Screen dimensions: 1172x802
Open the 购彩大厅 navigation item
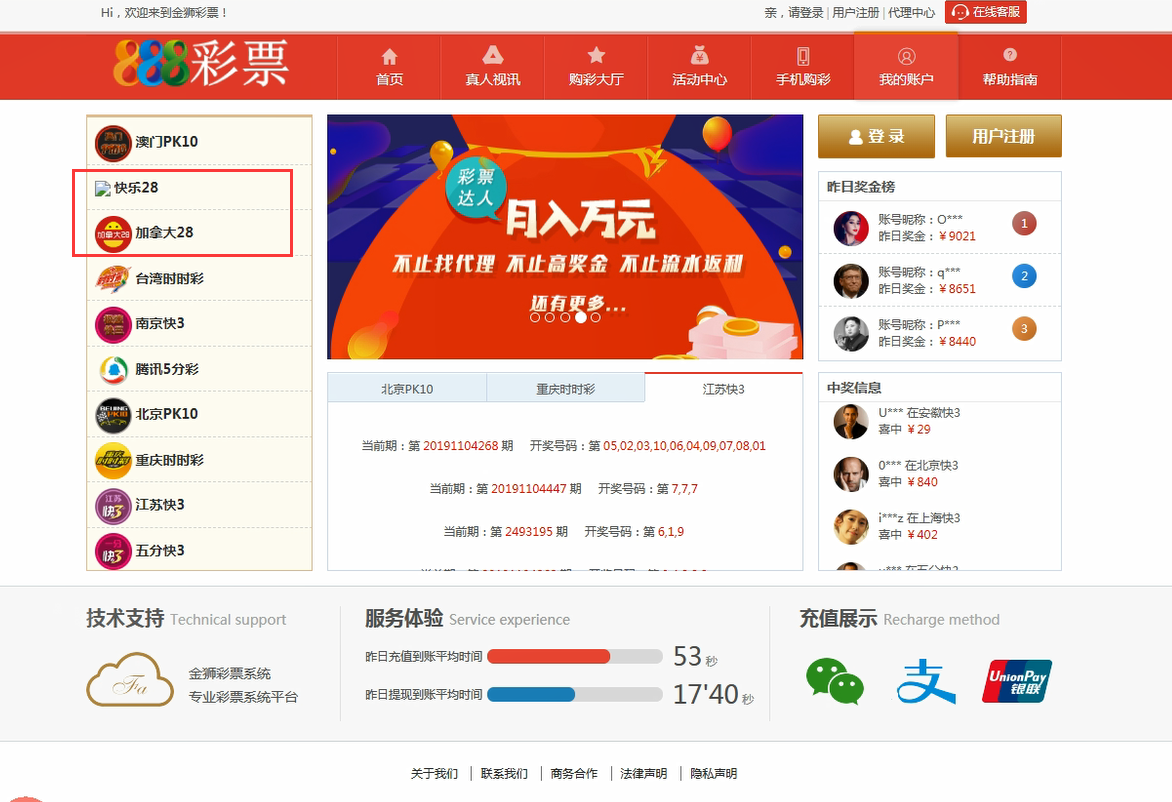pyautogui.click(x=596, y=67)
